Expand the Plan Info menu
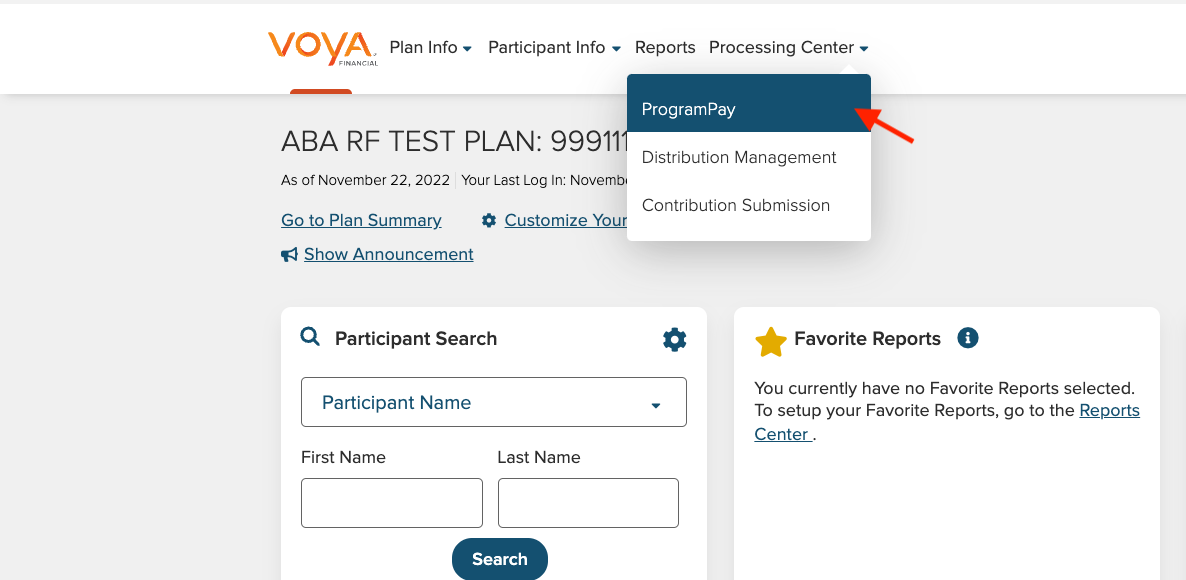 coord(430,48)
